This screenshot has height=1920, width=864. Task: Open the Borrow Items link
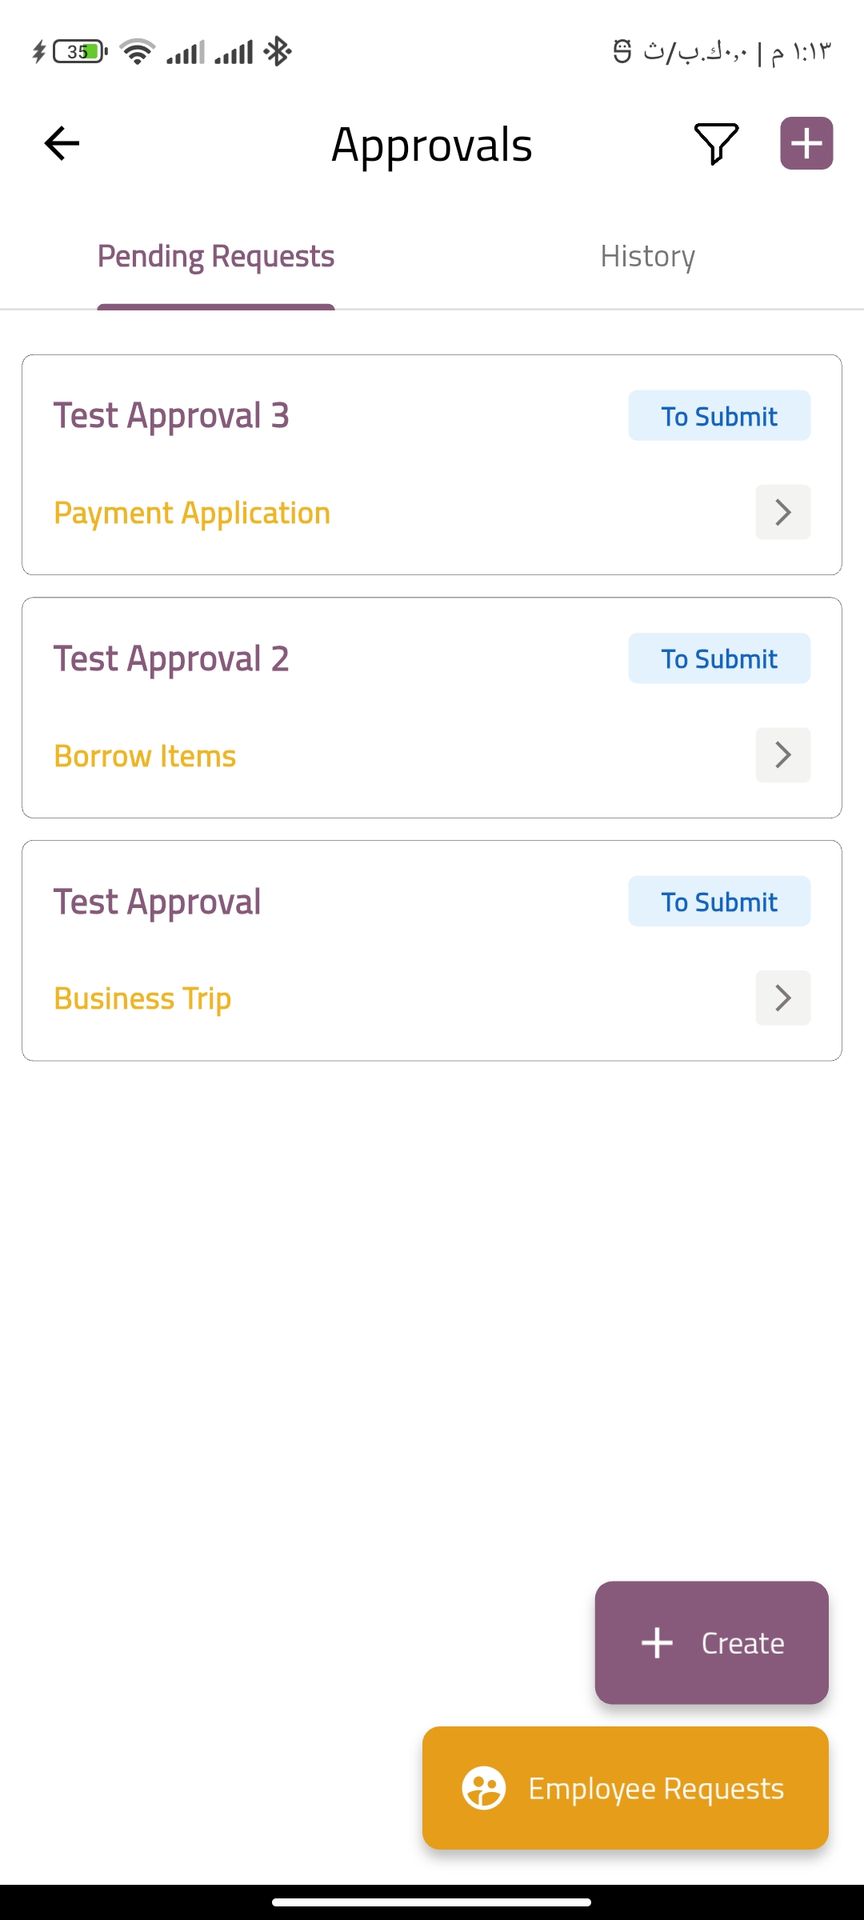(145, 756)
